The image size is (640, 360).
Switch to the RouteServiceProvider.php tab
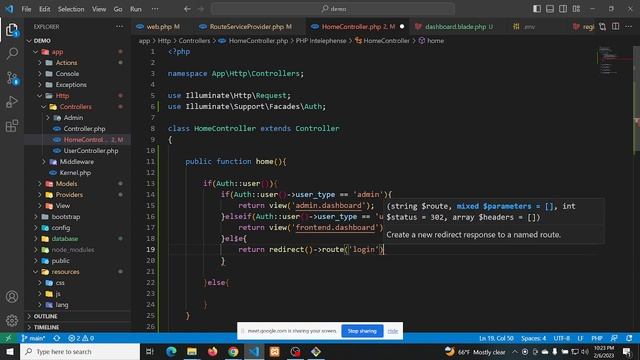point(246,27)
